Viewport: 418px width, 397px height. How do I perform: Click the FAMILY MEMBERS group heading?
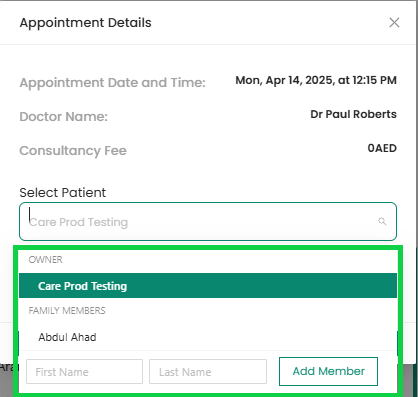(x=67, y=311)
